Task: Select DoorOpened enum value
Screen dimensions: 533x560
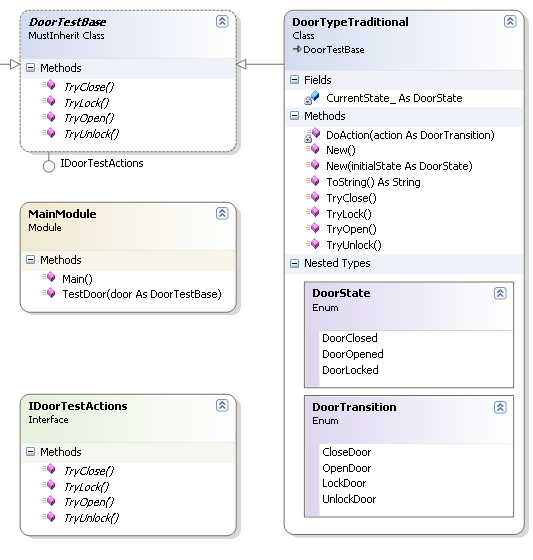Action: pyautogui.click(x=353, y=354)
